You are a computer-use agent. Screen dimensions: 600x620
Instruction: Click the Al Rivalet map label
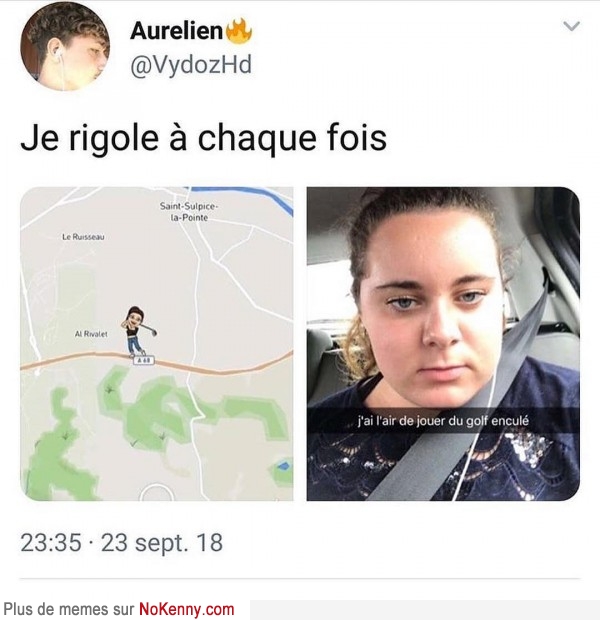click(x=91, y=334)
